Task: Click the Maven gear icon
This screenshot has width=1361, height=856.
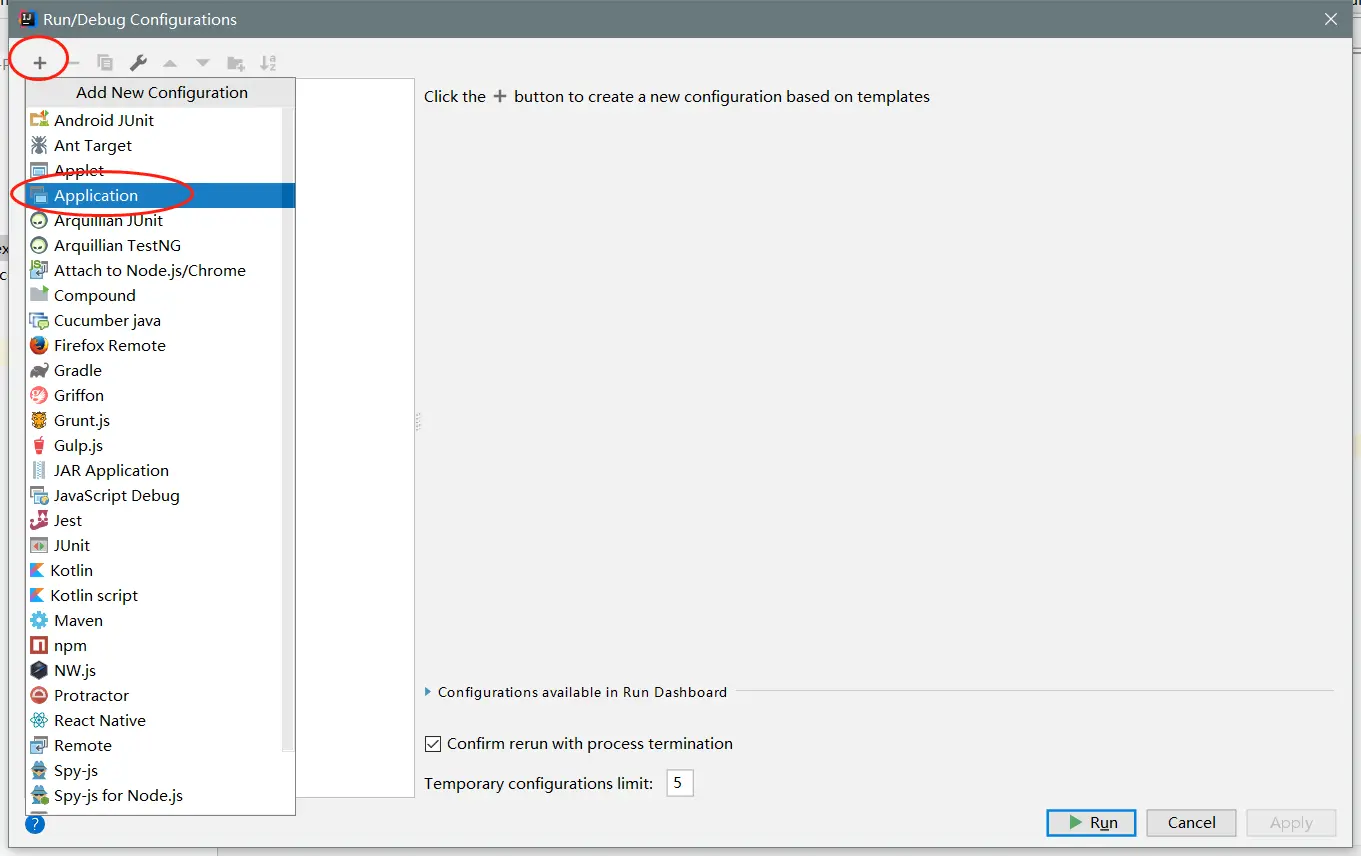Action: tap(39, 620)
